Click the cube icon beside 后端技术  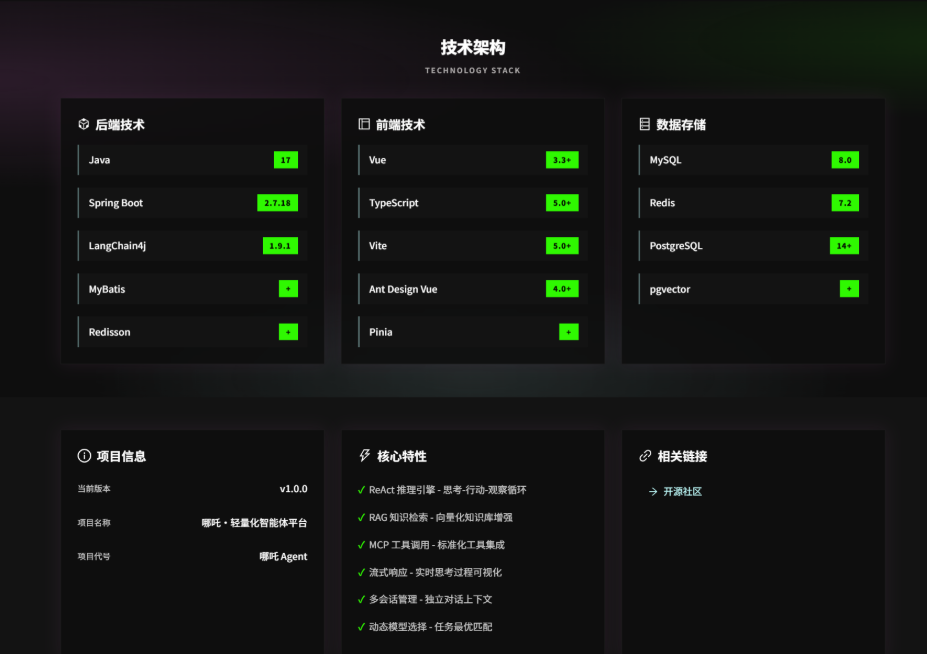83,124
